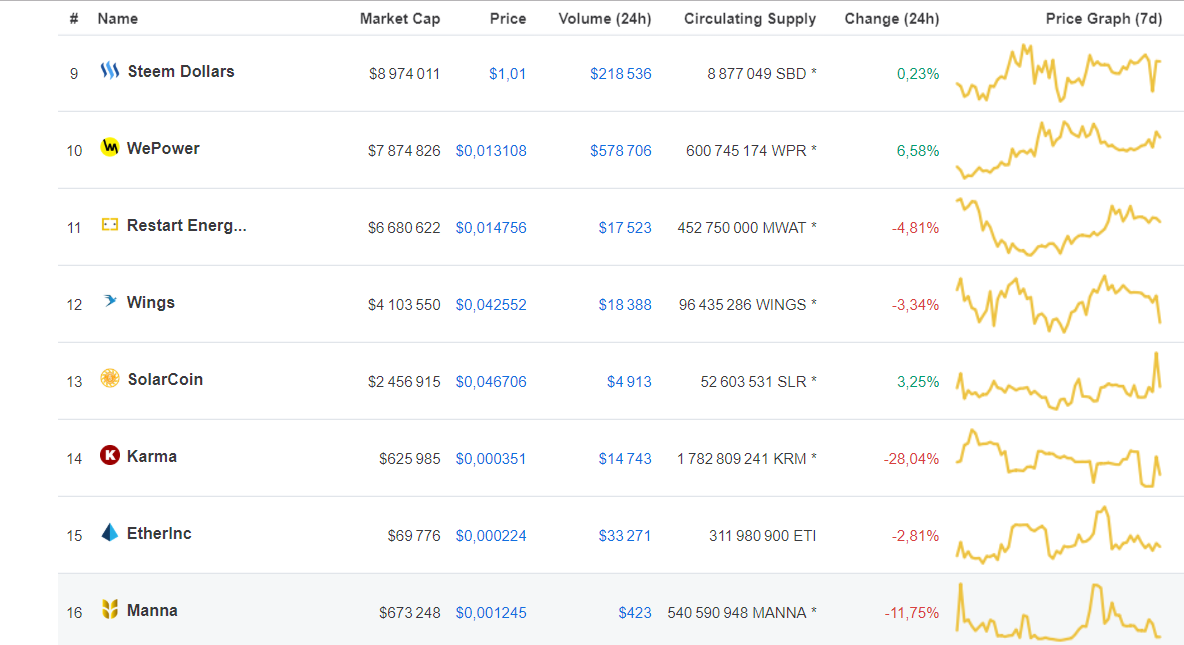Click the -11,75% change for Manna
The image size is (1184, 645).
pyautogui.click(x=911, y=613)
